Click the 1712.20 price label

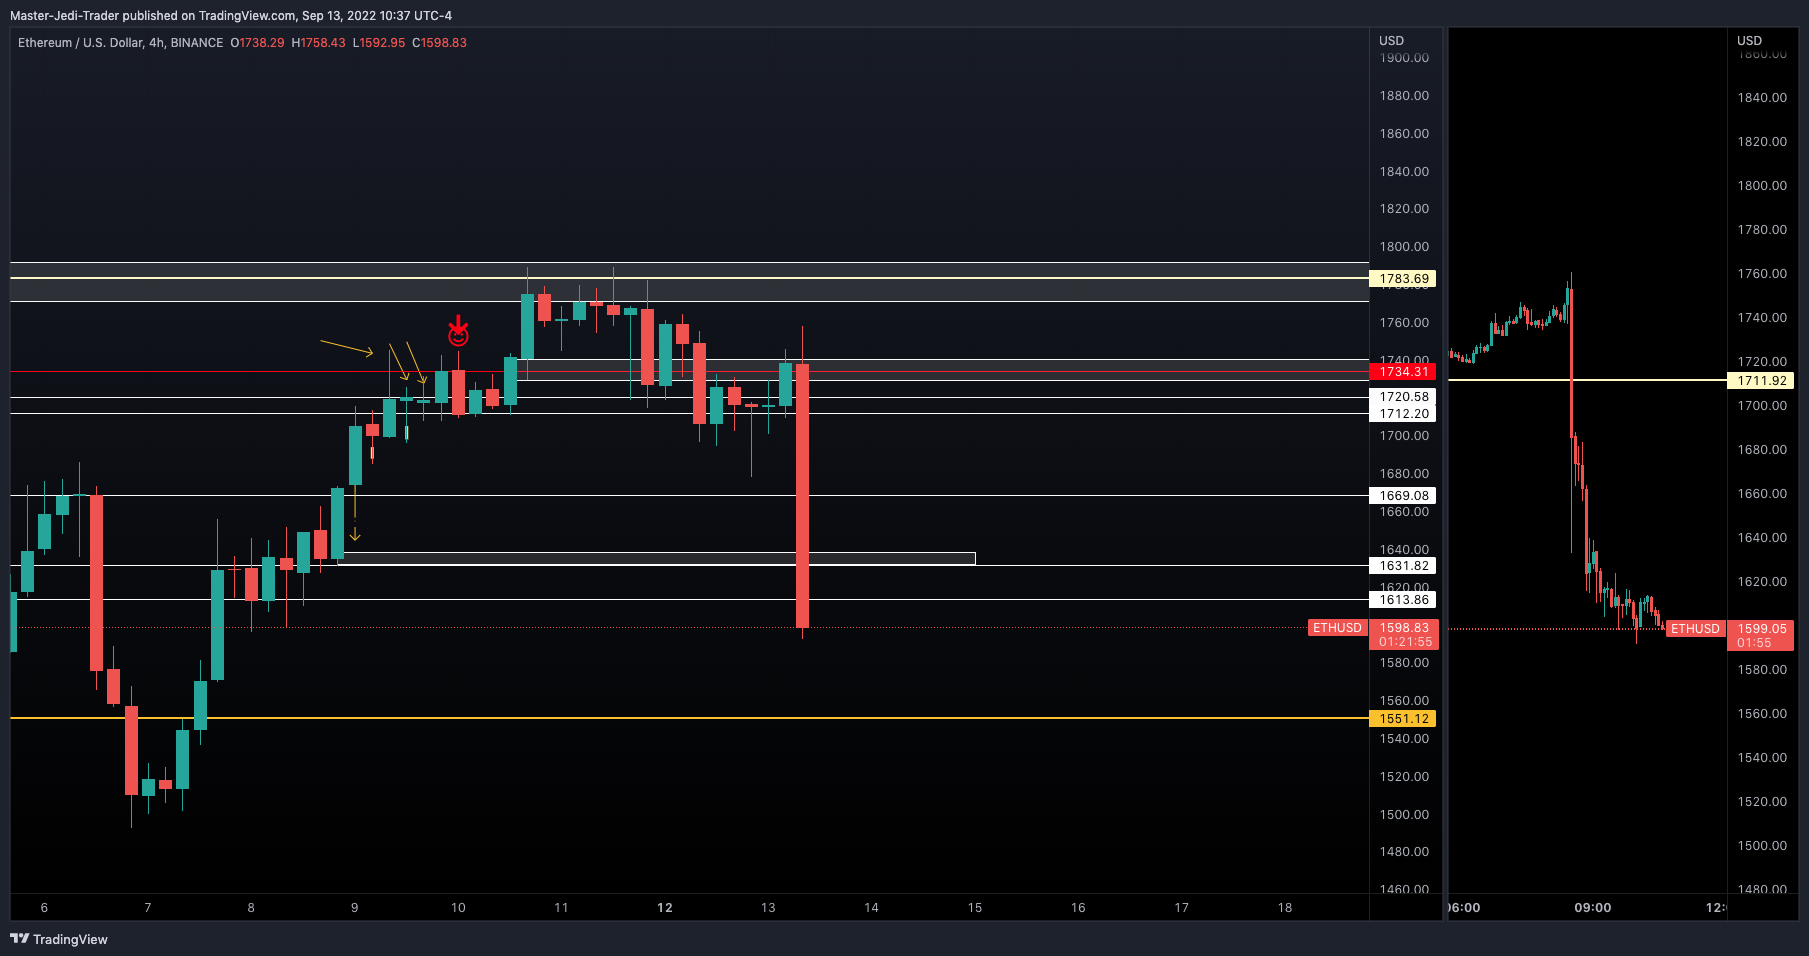coord(1403,414)
